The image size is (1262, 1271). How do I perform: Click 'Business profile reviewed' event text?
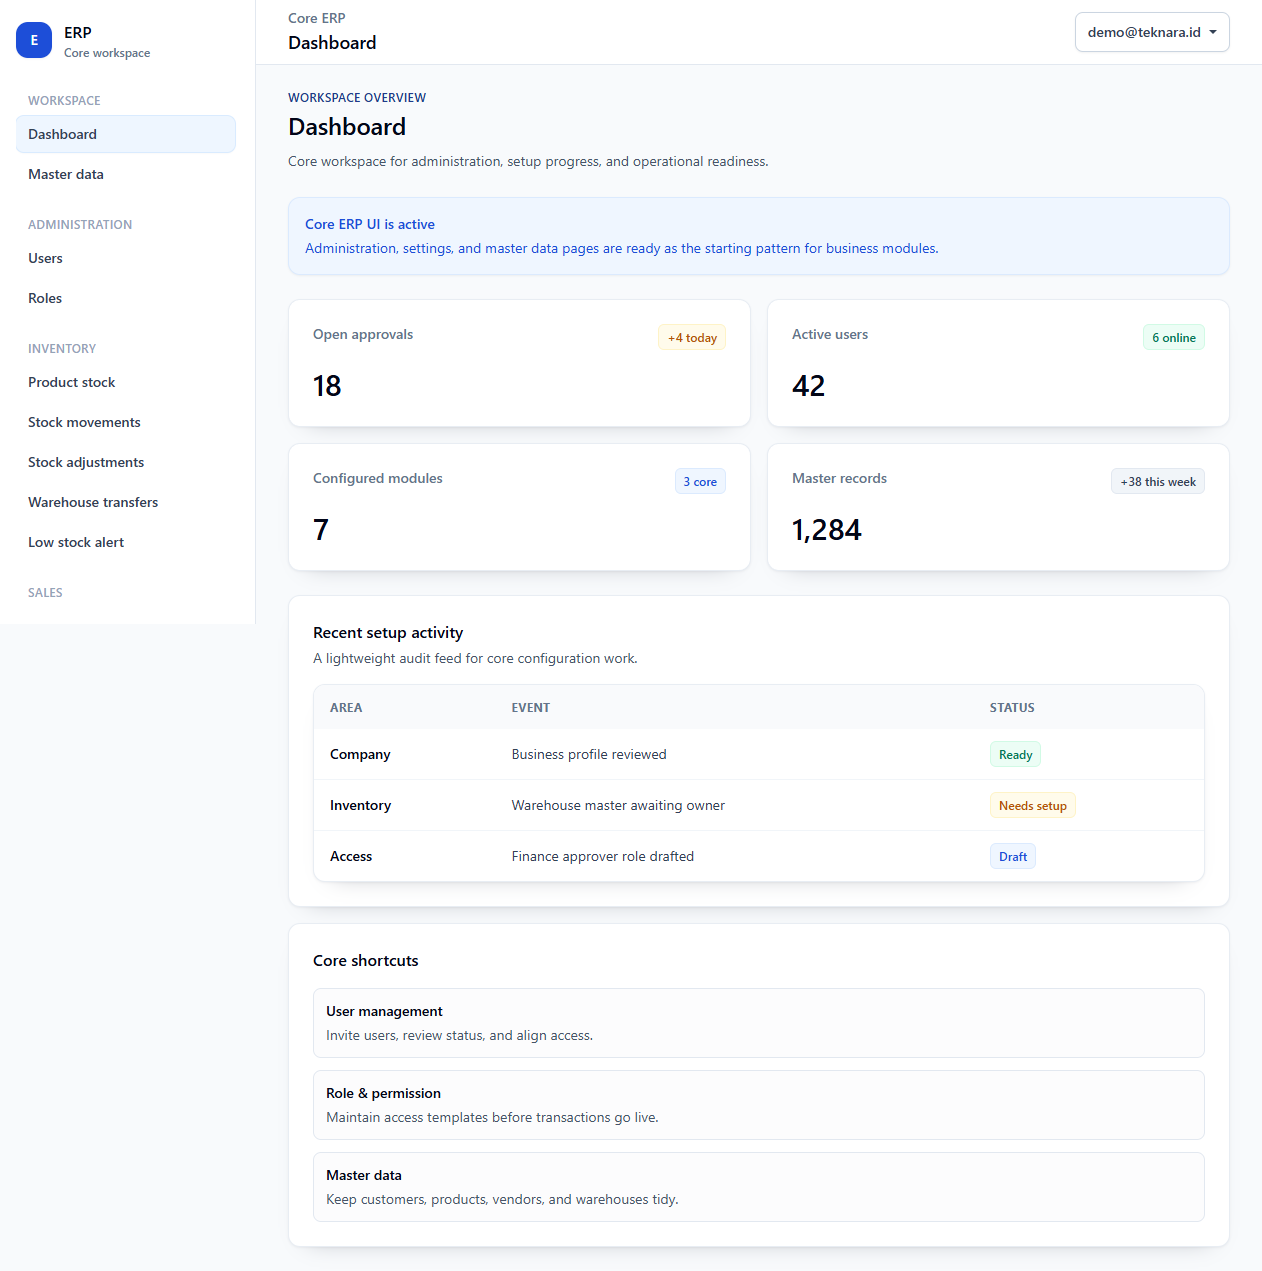click(x=589, y=755)
